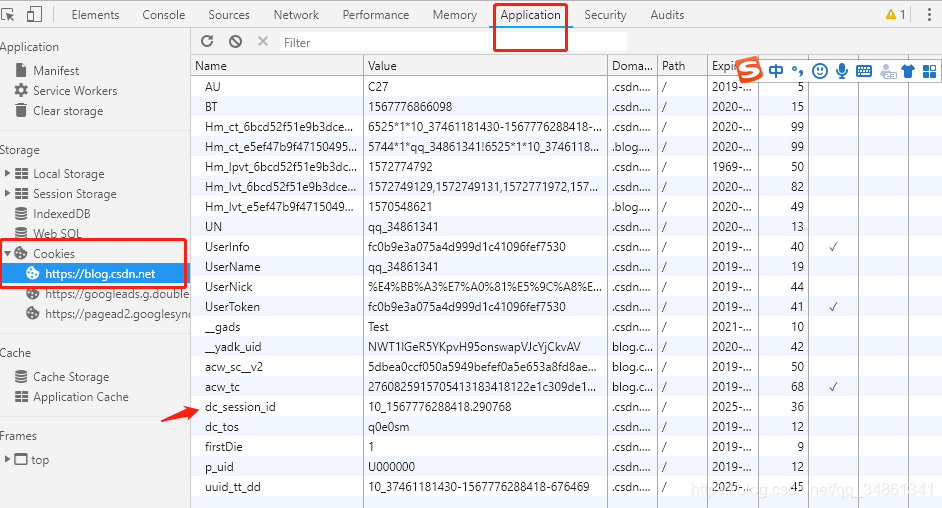The width and height of the screenshot is (942, 508).
Task: Select the AU cookie row
Action: (x=567, y=86)
